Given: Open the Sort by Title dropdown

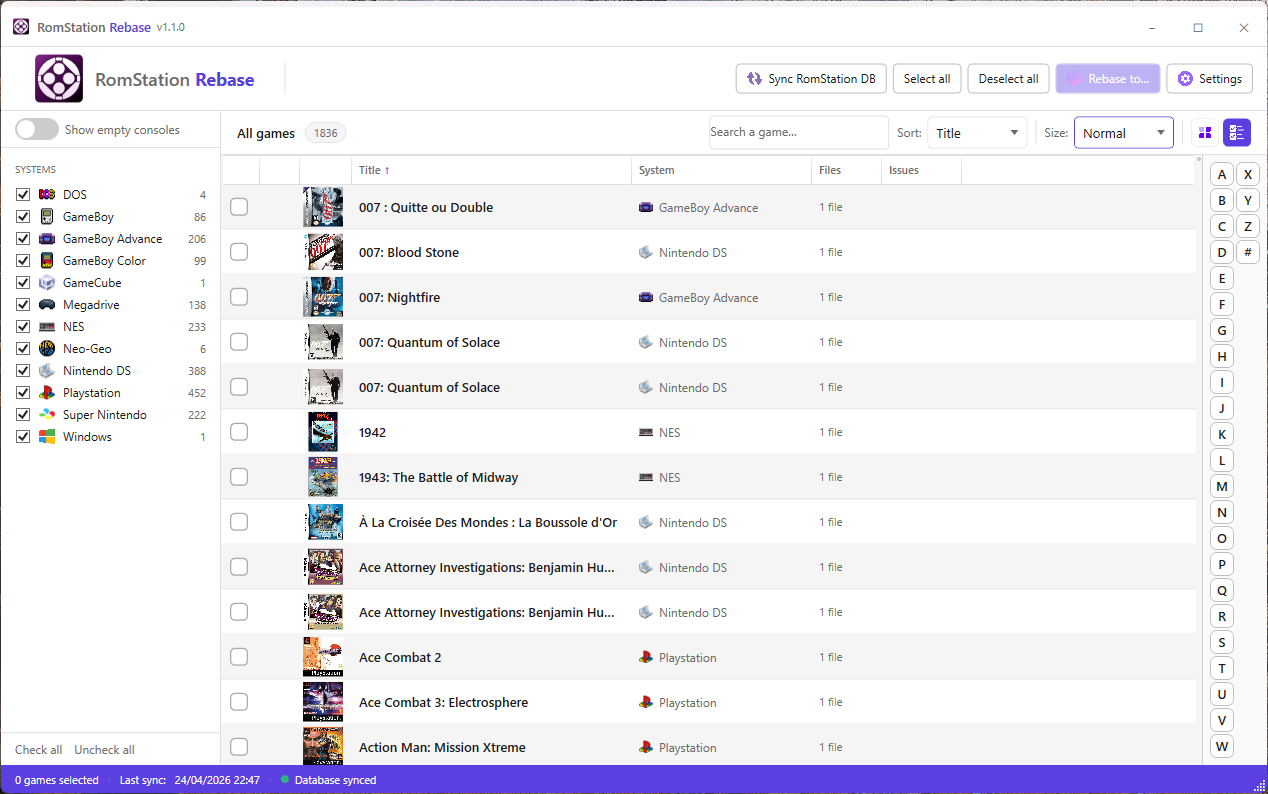Looking at the screenshot, I should (x=976, y=133).
